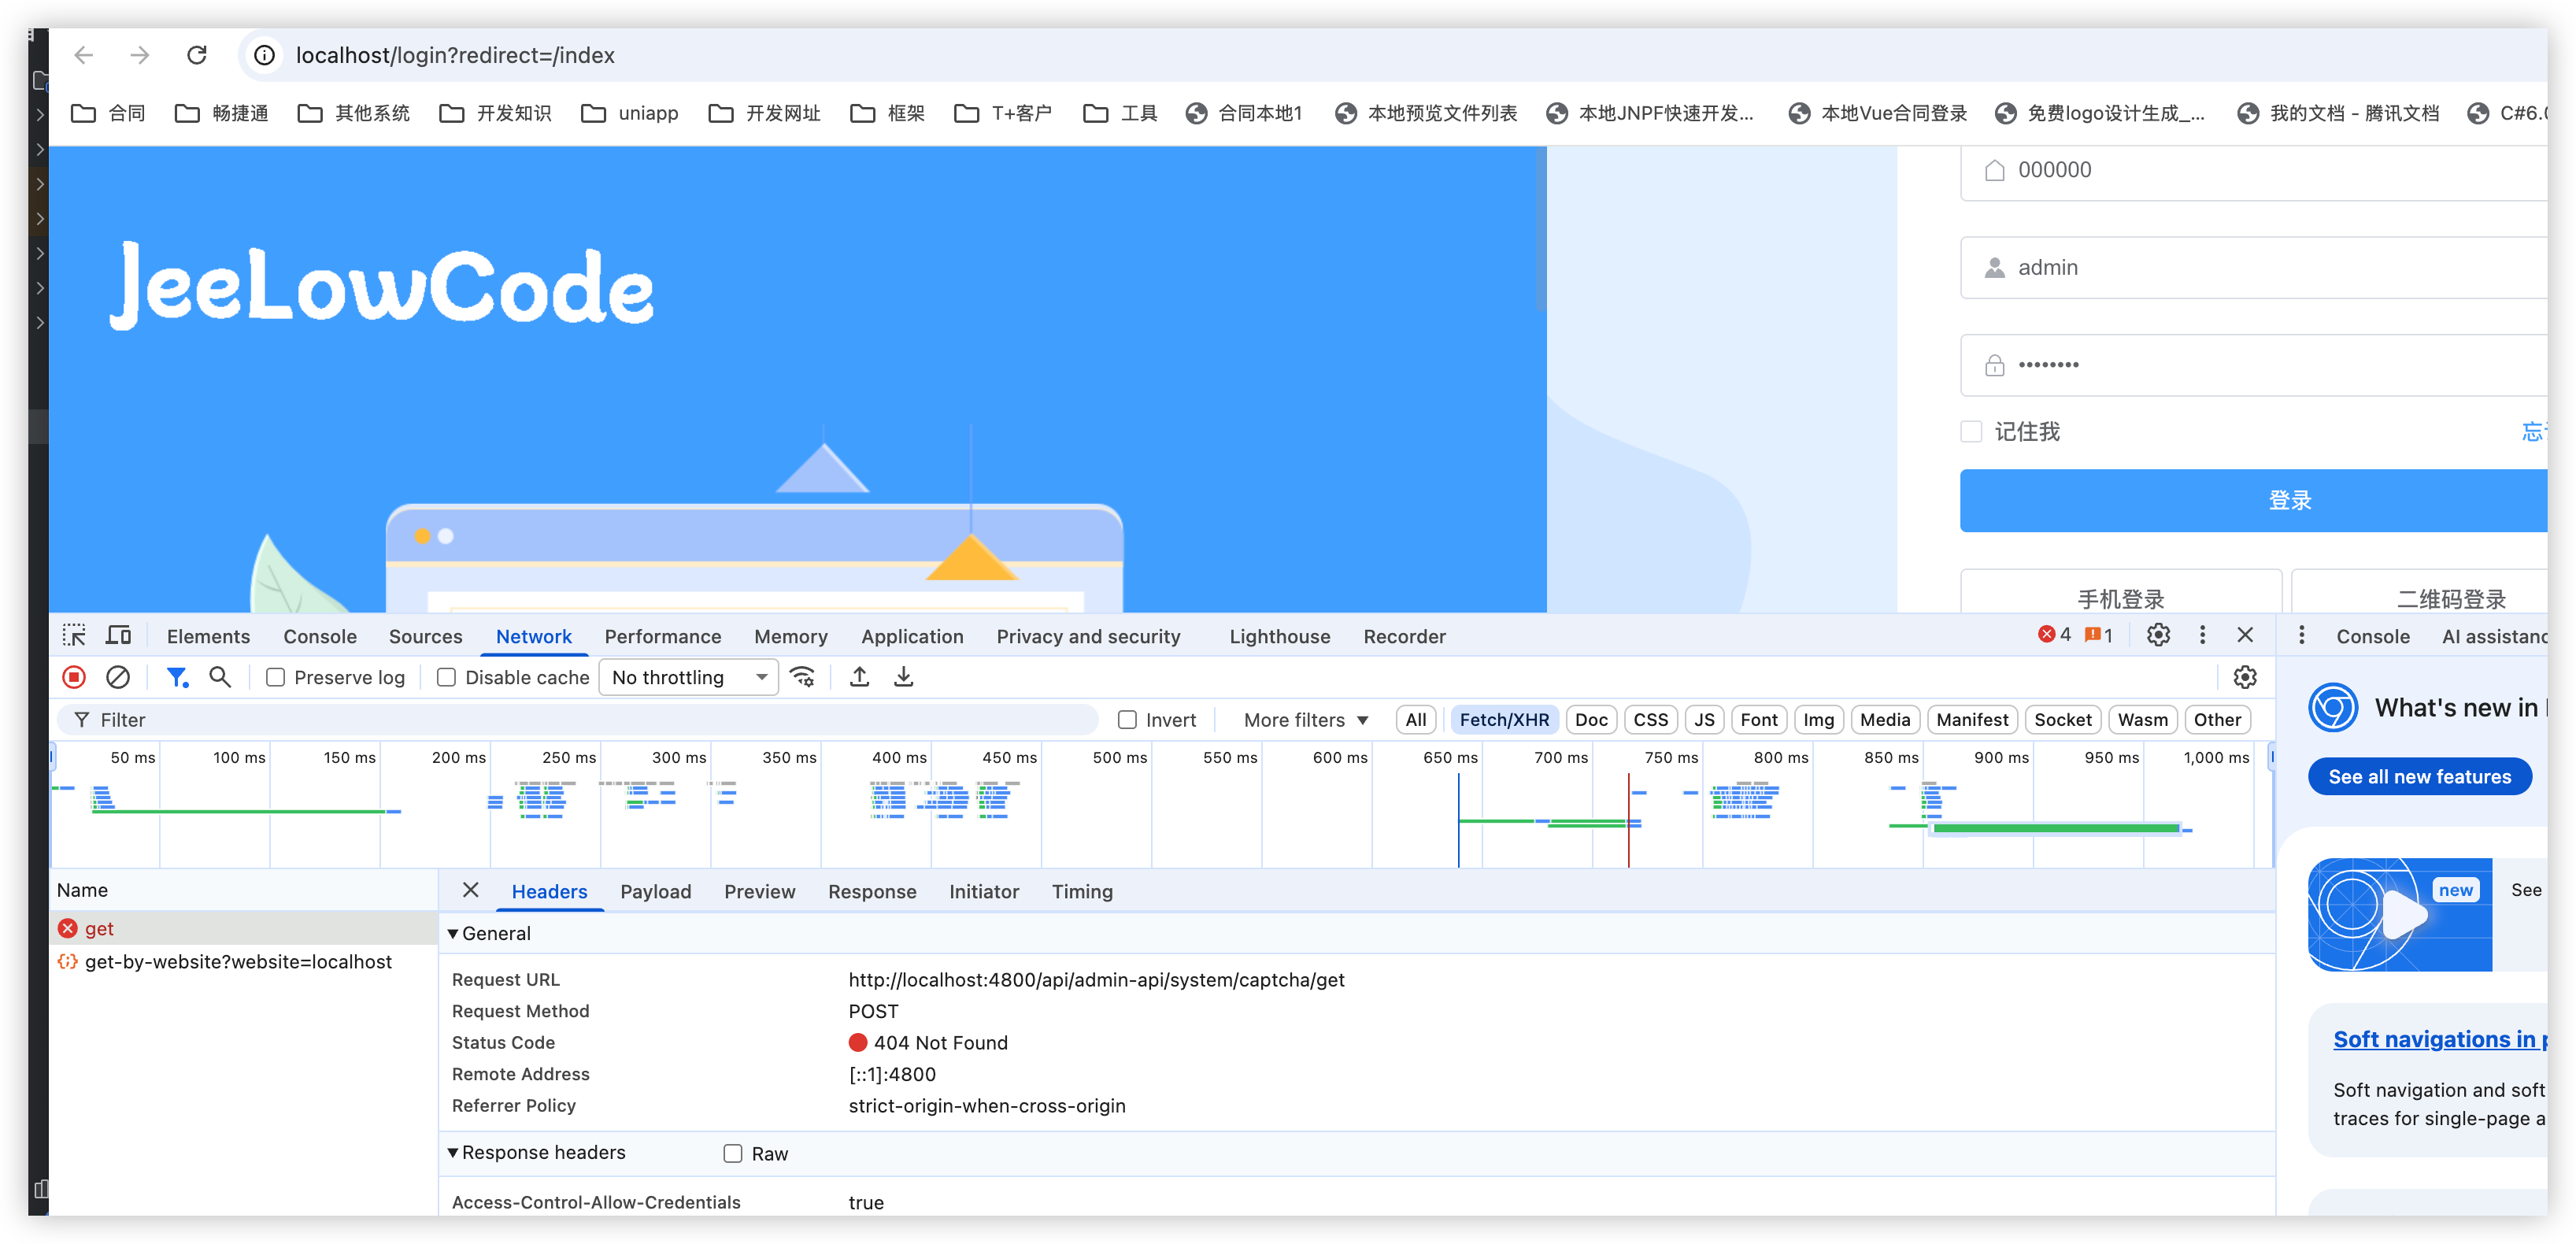Screen dimensions: 2576x1244
Task: Open the No throttling dropdown
Action: click(x=689, y=677)
